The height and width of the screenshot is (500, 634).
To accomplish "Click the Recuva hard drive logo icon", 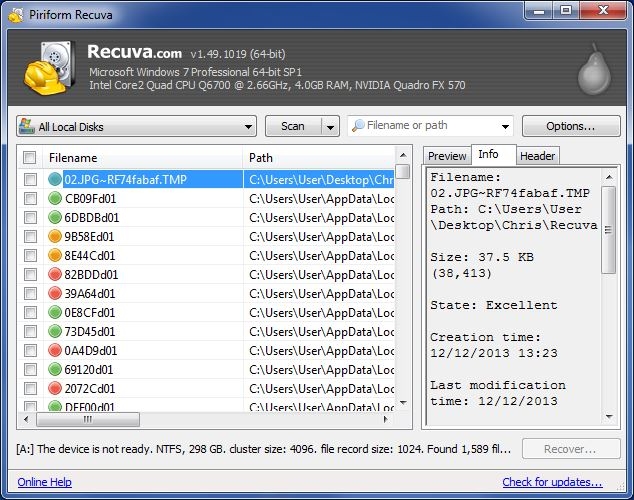I will click(x=49, y=67).
